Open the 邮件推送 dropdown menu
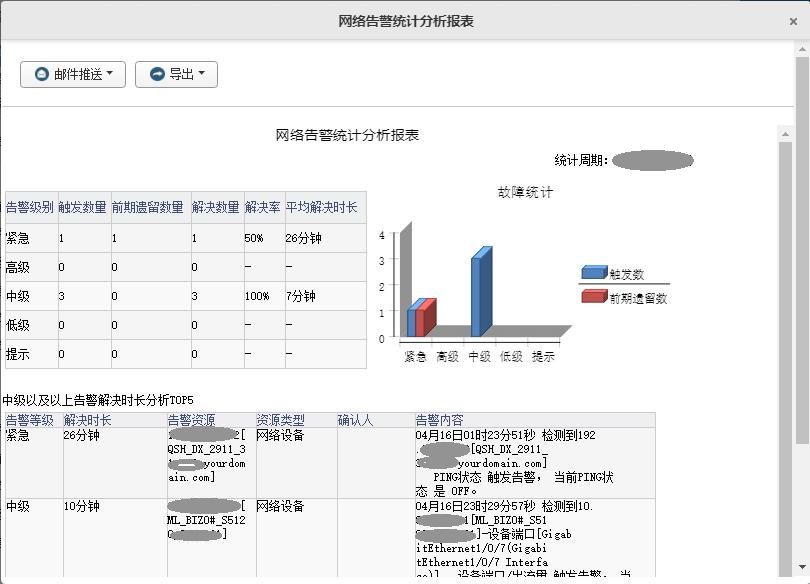 pyautogui.click(x=71, y=74)
